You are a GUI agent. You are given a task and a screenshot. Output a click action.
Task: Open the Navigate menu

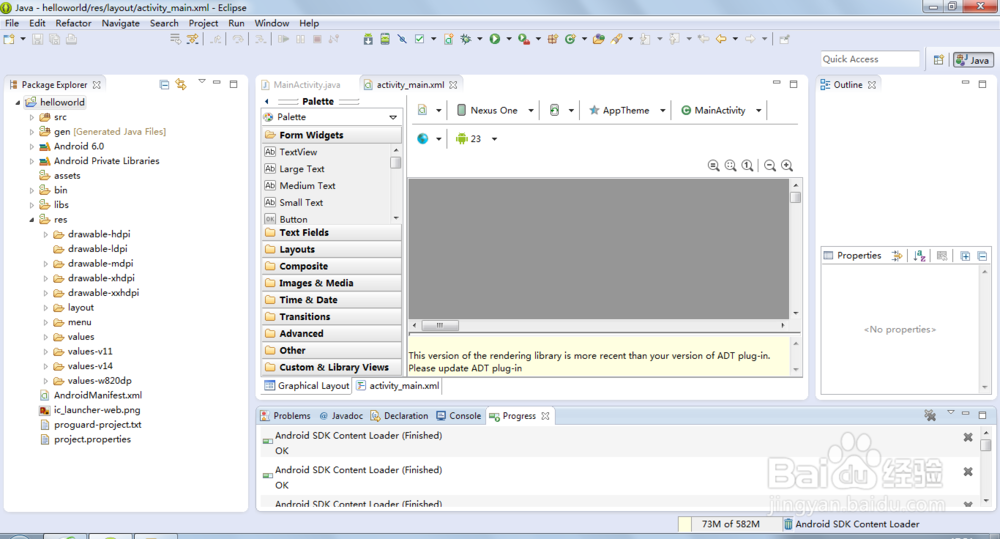tap(121, 23)
